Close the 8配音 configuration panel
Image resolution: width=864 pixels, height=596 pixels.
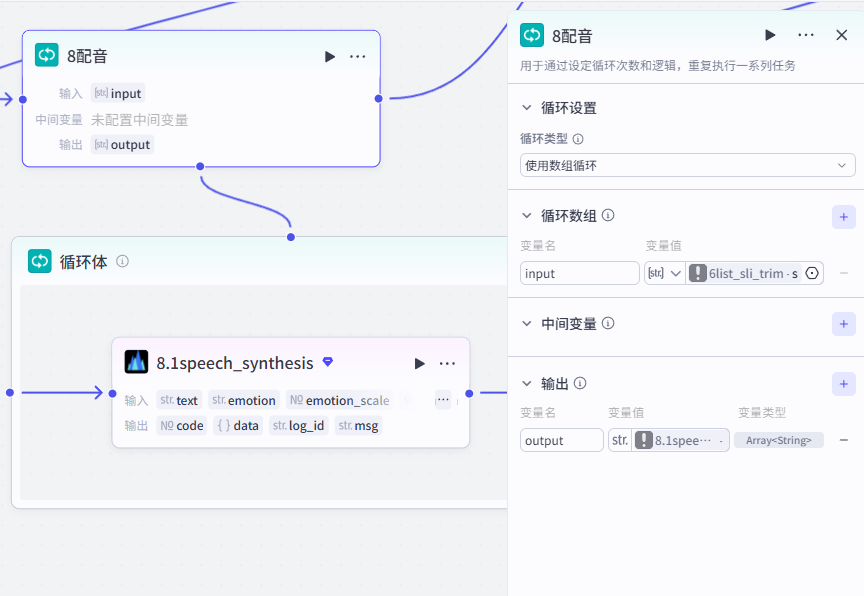click(x=841, y=35)
